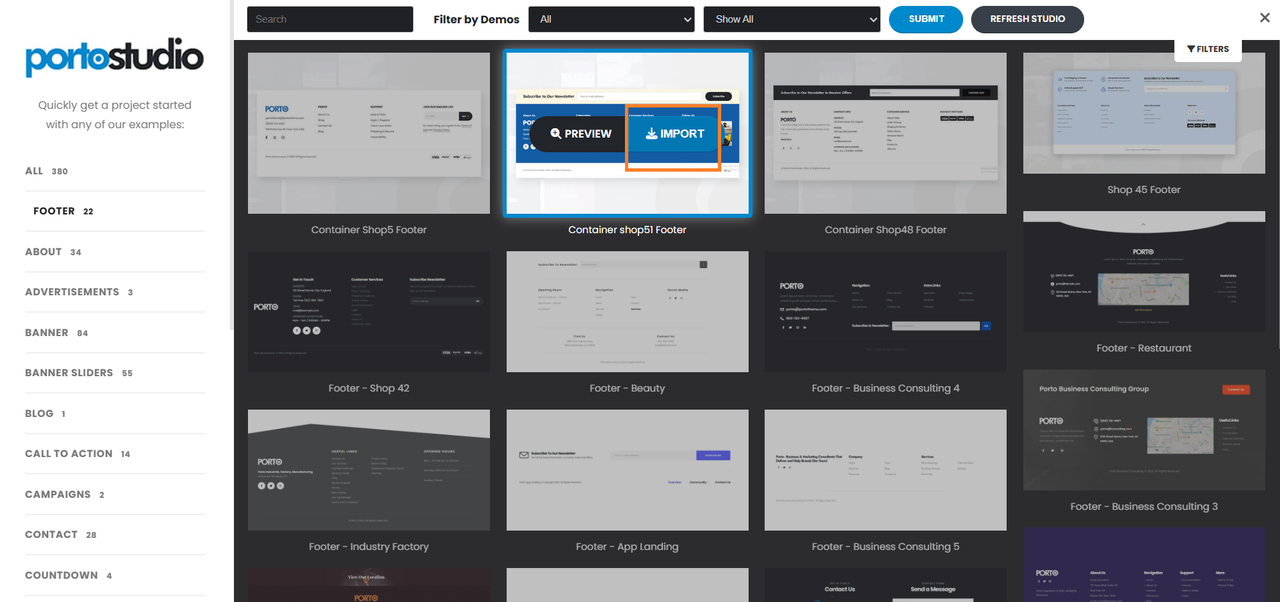Click the 'Footer - Business Consulting 3' caption

point(1144,507)
